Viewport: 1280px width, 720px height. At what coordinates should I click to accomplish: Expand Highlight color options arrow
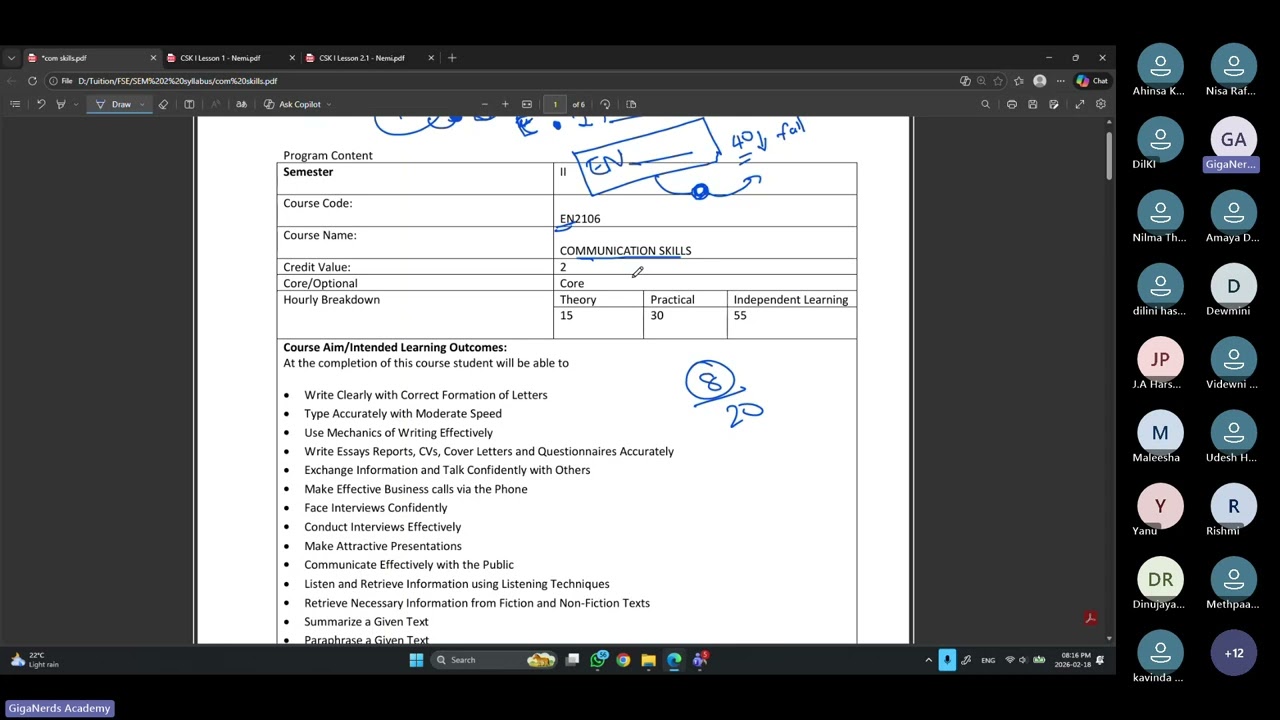75,104
